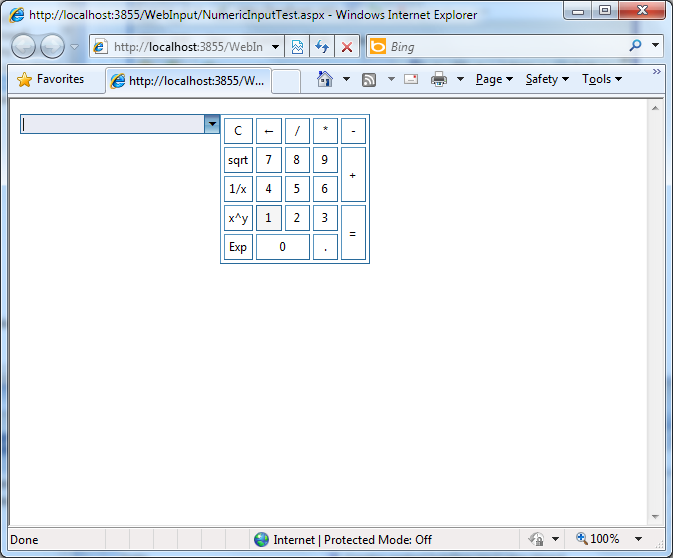Toggle the numeric input calculator dropdown arrow
673x558 pixels.
click(211, 124)
